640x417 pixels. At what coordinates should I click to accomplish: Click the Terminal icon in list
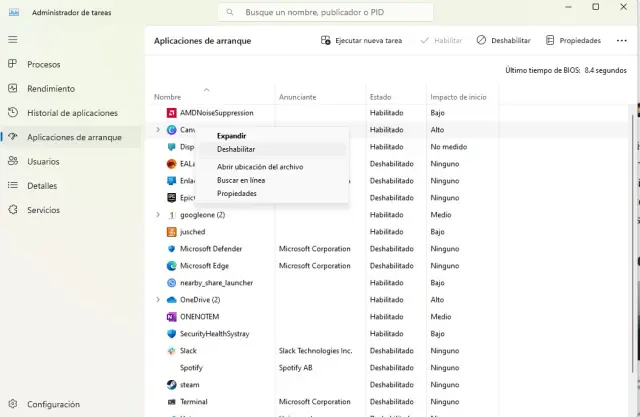172,401
